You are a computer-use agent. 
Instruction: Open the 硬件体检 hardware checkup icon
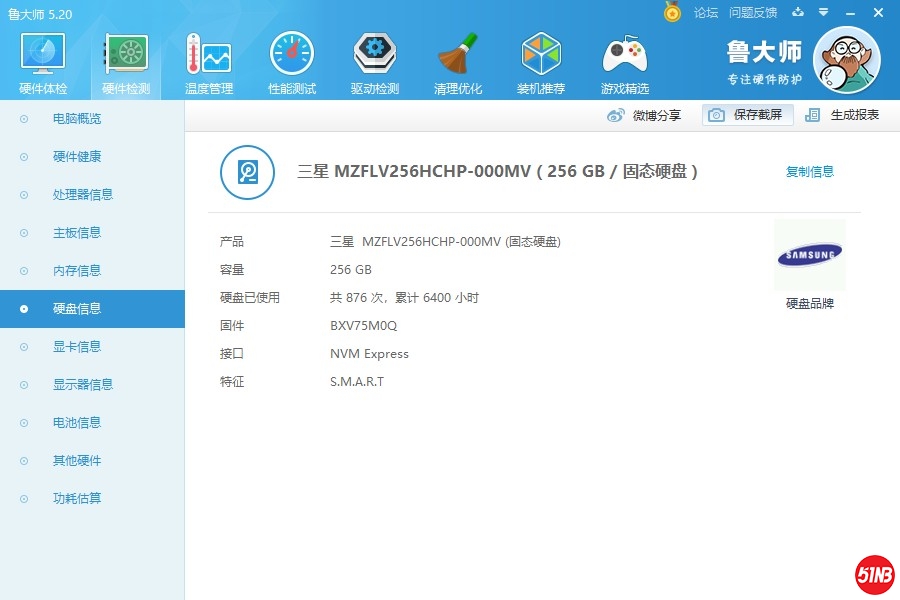[43, 57]
